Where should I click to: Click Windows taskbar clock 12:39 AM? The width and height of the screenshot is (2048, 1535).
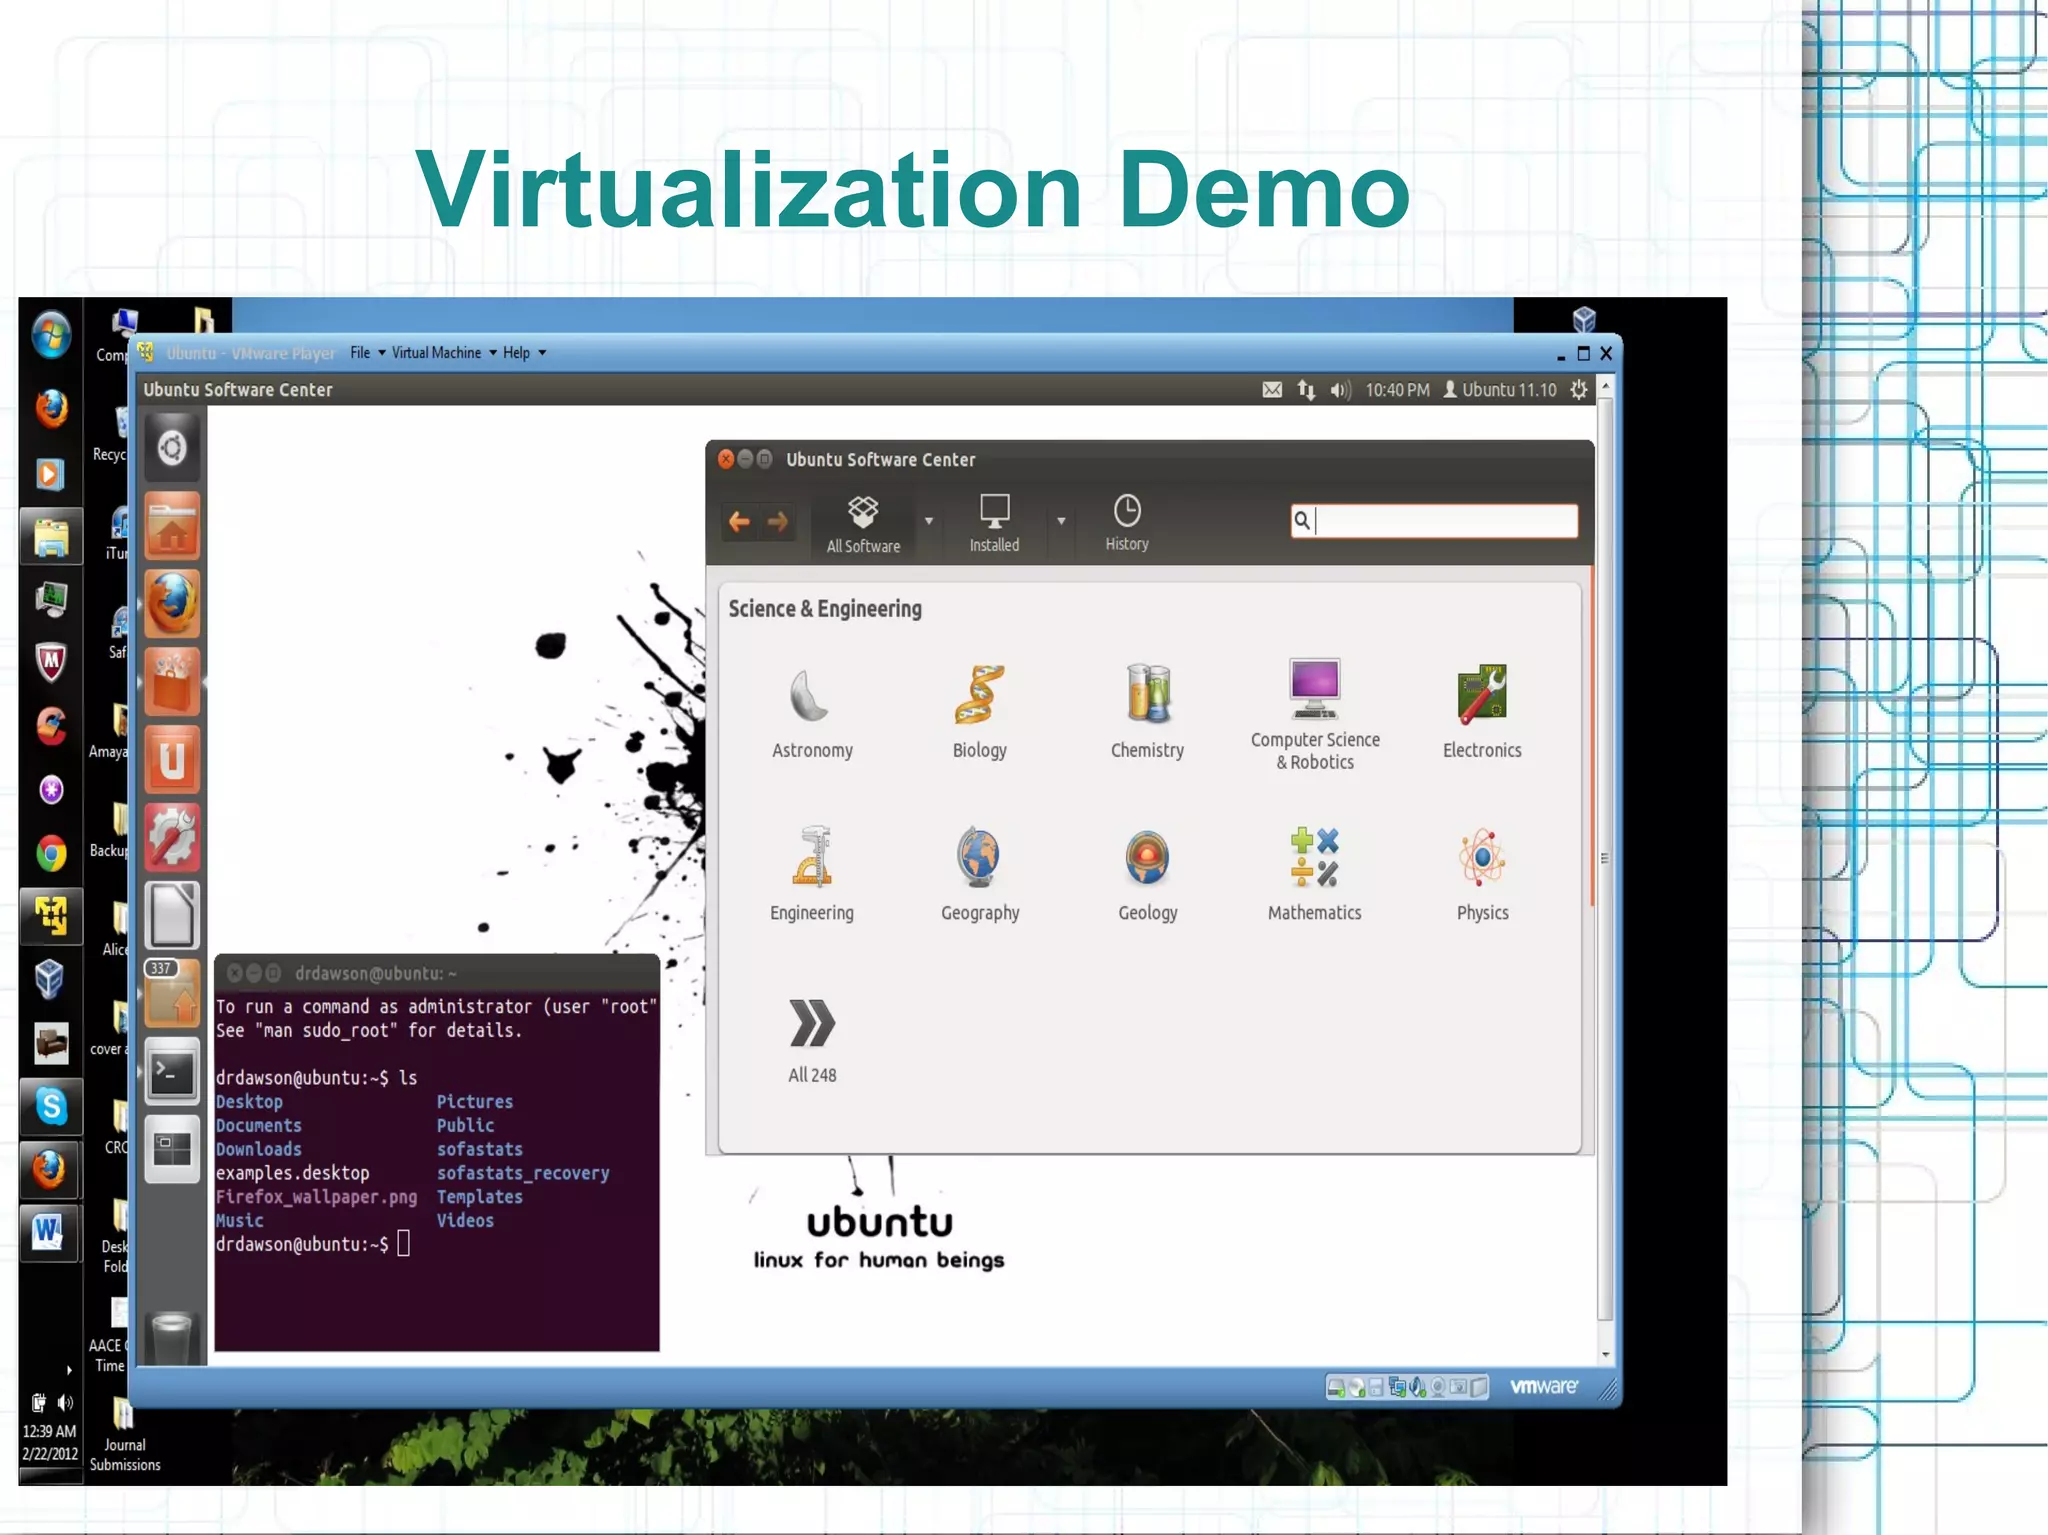pos(50,1431)
